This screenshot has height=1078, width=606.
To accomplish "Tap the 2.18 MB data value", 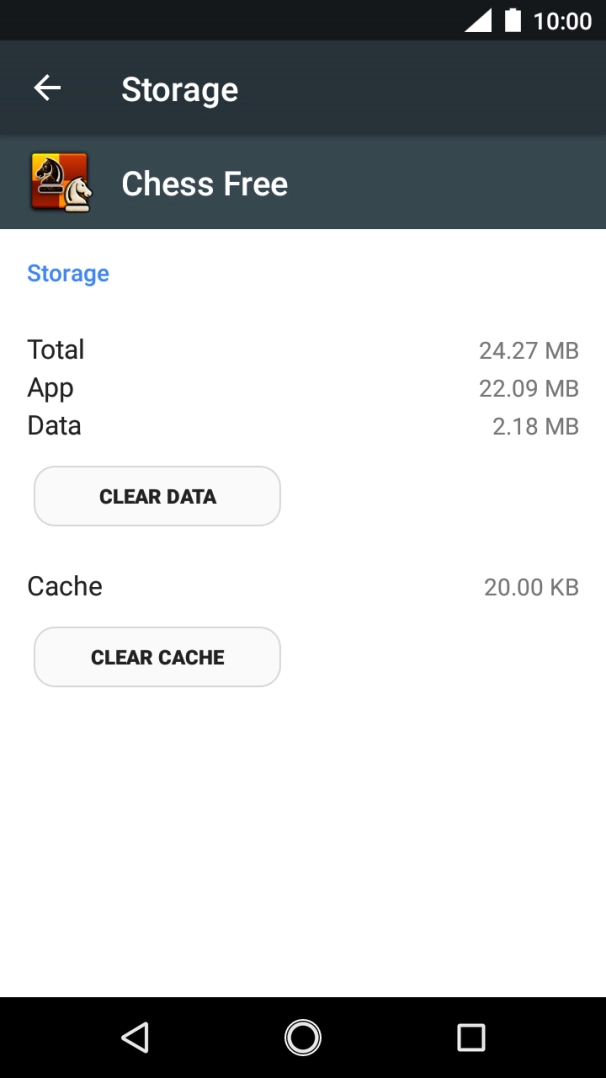I will [x=535, y=426].
